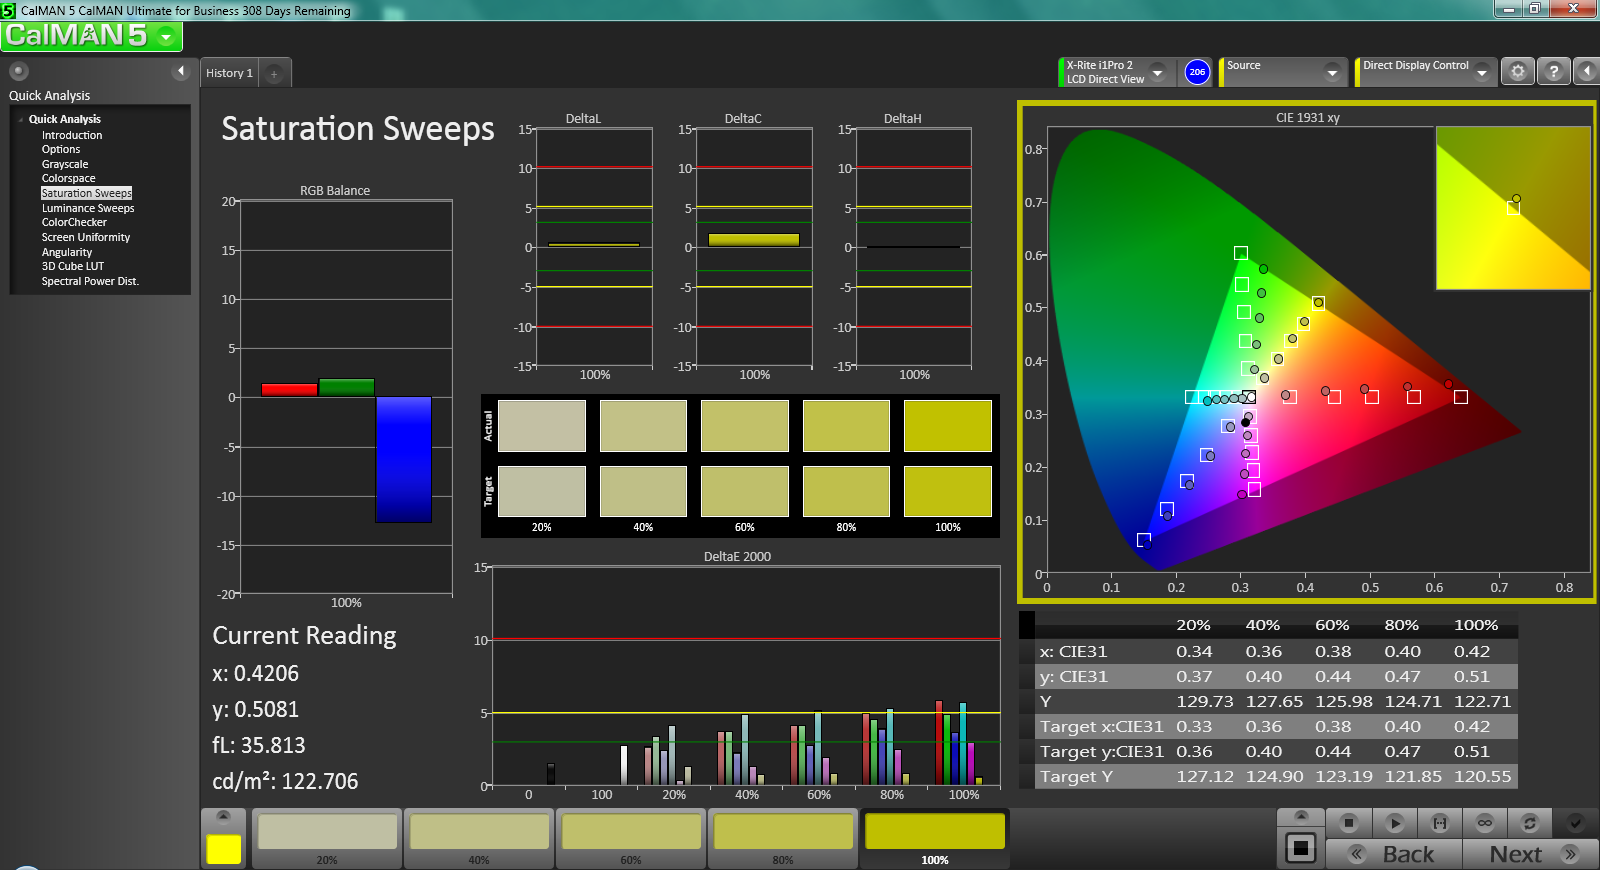Screen dimensions: 1600x870
Task: Open the Direct Display Control dropdown
Action: [1482, 72]
